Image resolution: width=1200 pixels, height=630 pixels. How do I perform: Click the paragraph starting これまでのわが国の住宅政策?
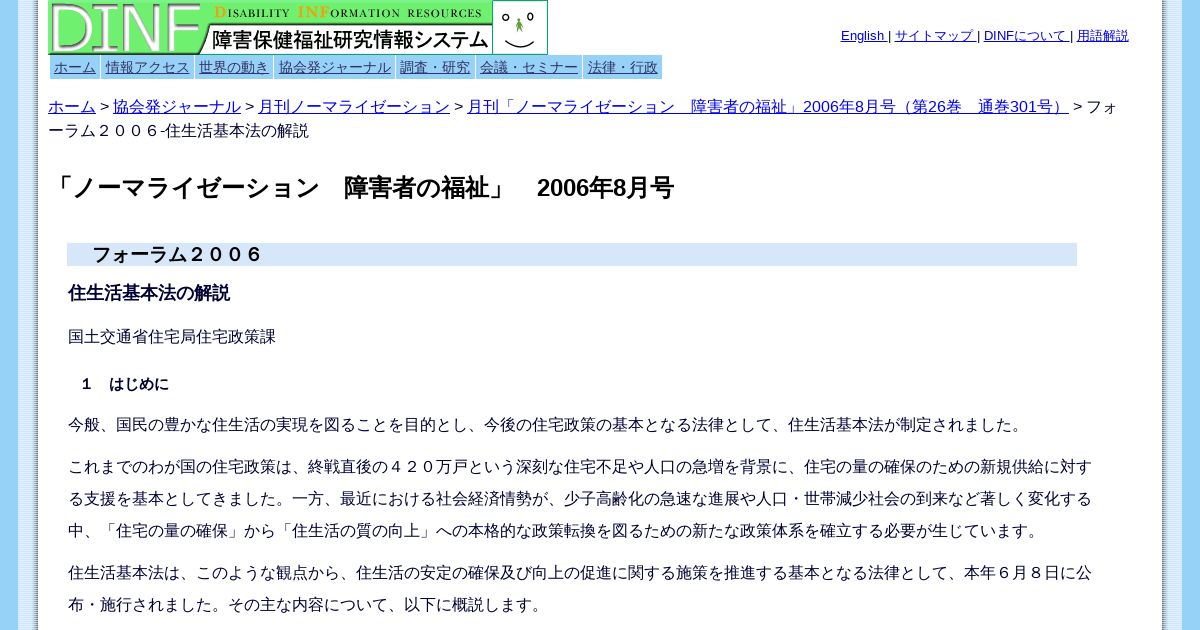coord(580,499)
